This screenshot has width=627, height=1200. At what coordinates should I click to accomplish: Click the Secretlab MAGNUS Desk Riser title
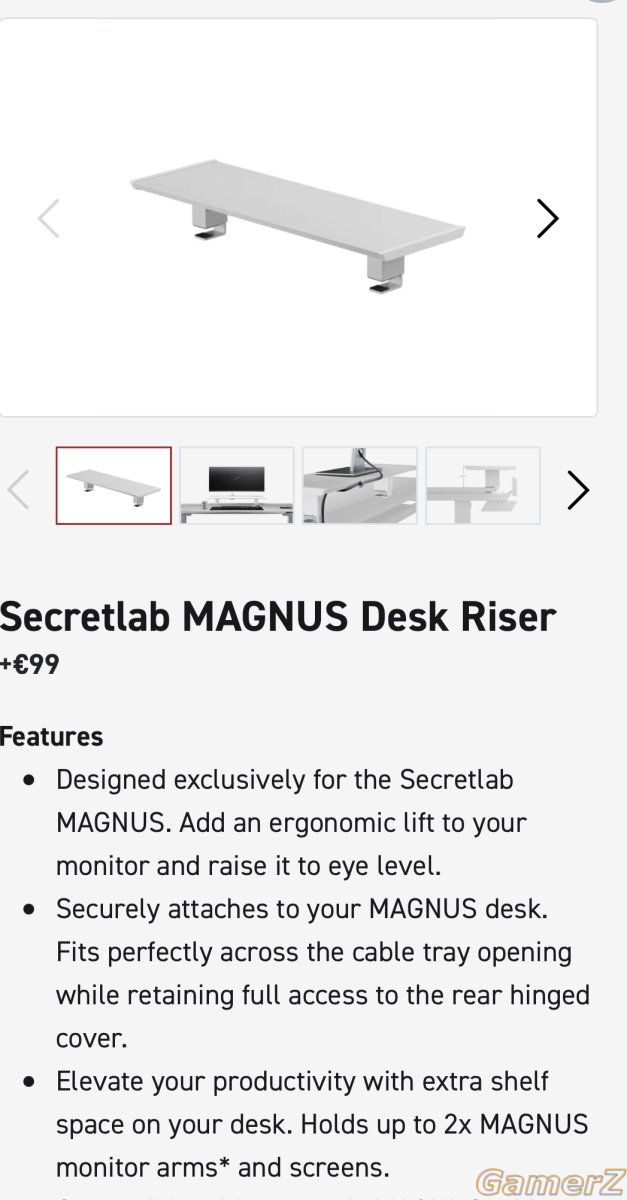pos(277,617)
